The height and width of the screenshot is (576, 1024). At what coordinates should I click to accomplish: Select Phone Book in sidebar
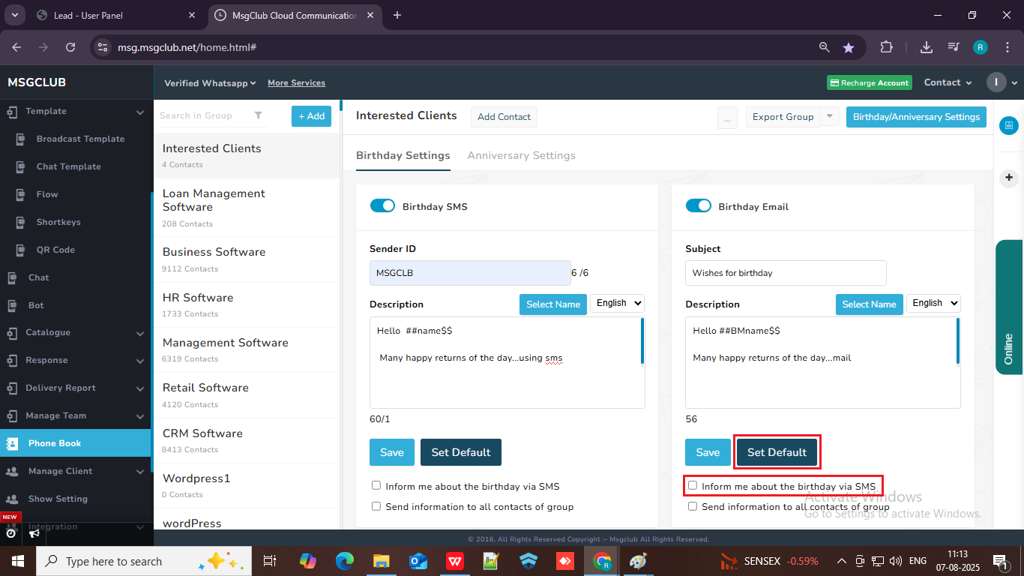click(76, 443)
